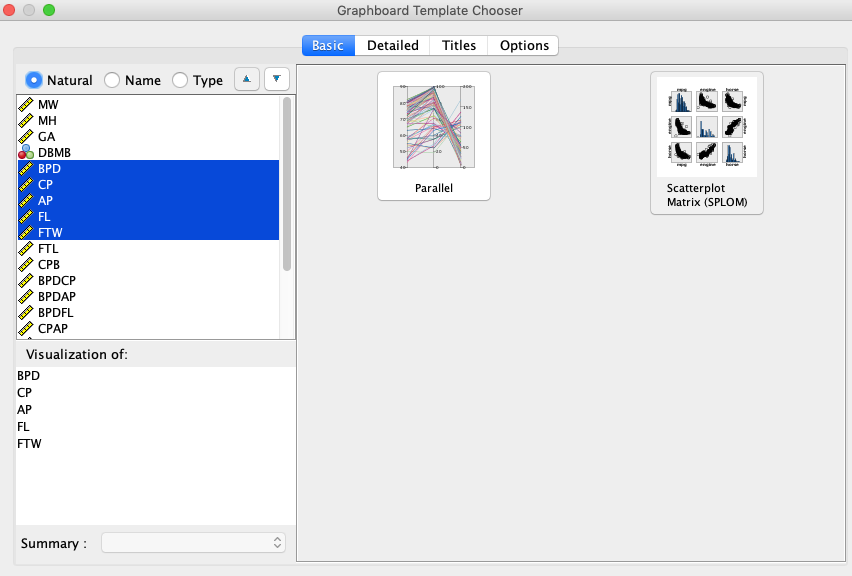Switch to the Detailed tab
The width and height of the screenshot is (852, 576).
click(x=392, y=46)
